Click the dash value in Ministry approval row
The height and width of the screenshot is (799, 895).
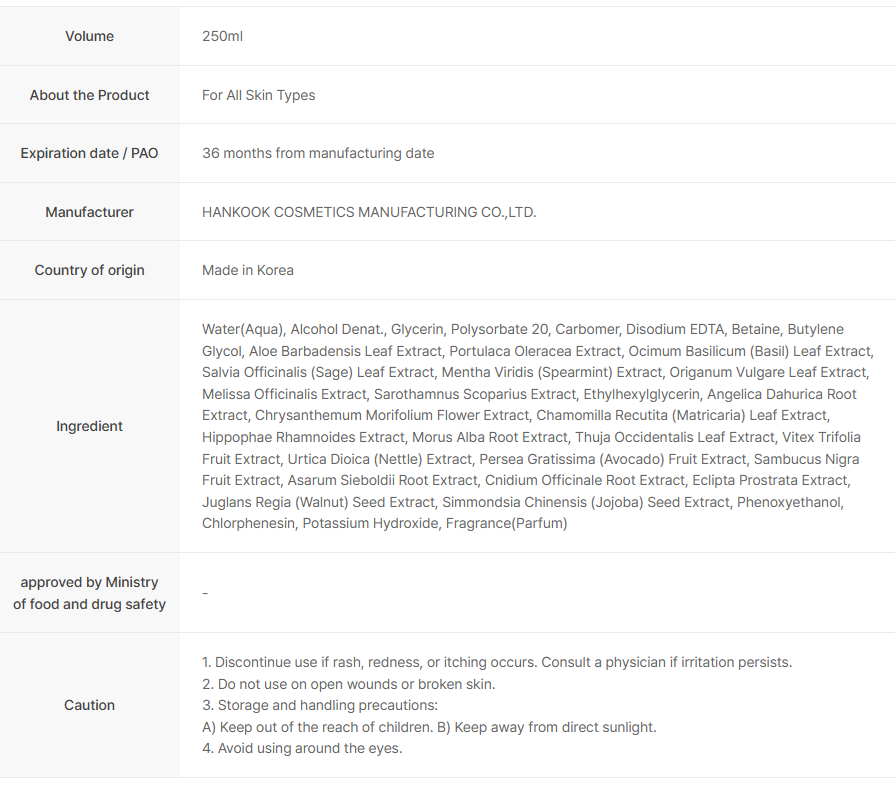coord(205,593)
